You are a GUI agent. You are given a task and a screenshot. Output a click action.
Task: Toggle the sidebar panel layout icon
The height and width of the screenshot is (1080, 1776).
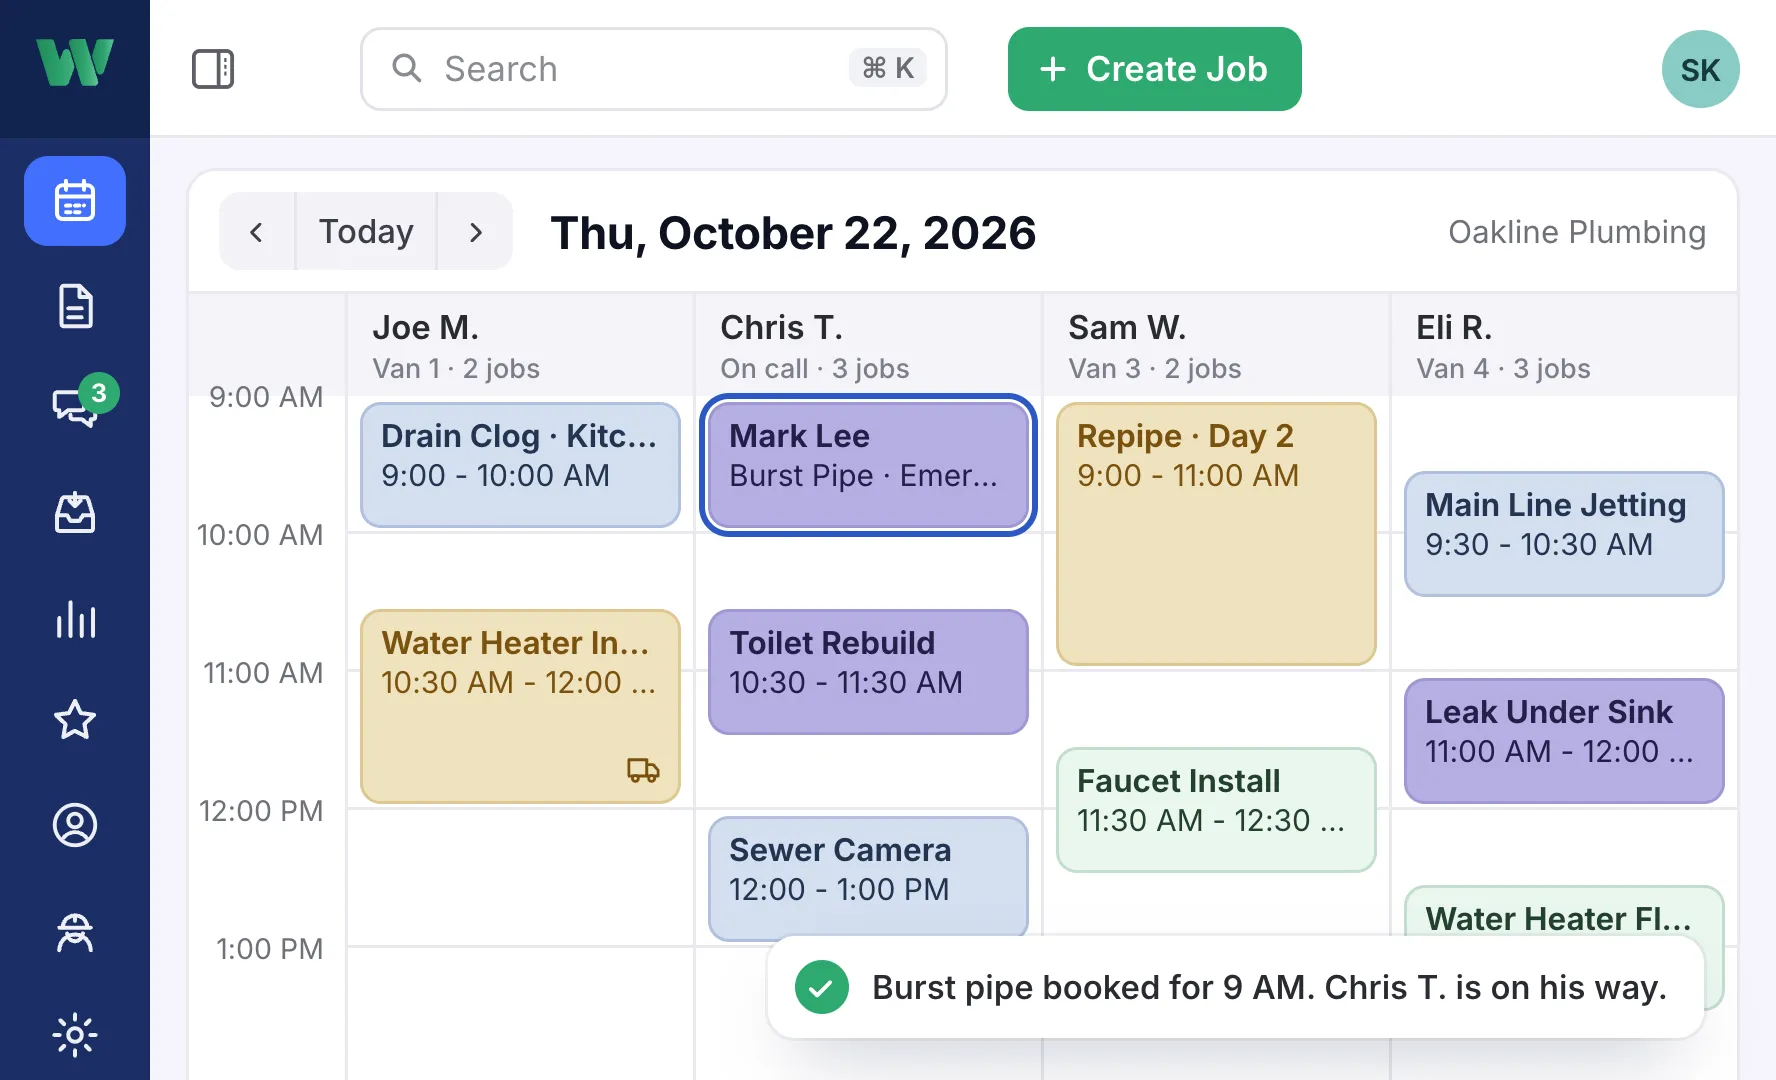213,69
